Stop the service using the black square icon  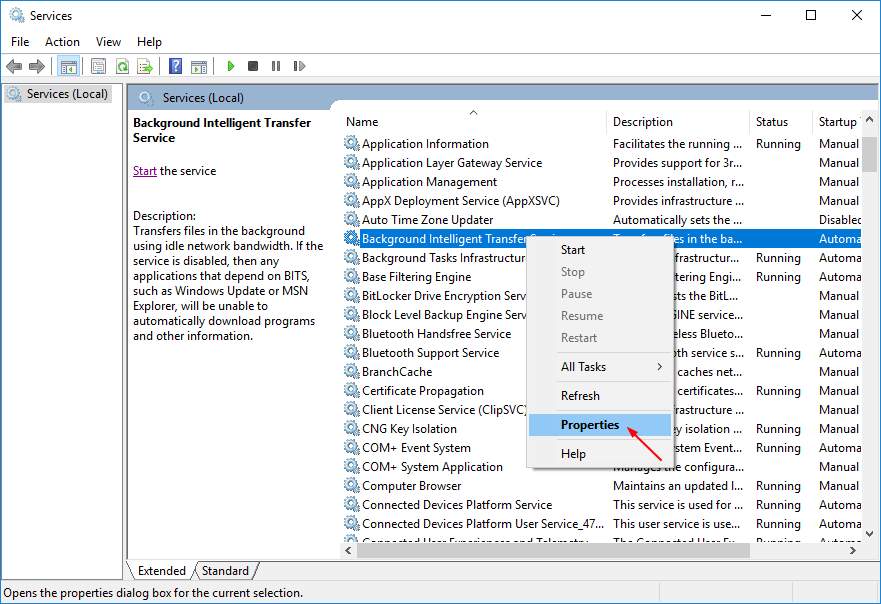252,66
